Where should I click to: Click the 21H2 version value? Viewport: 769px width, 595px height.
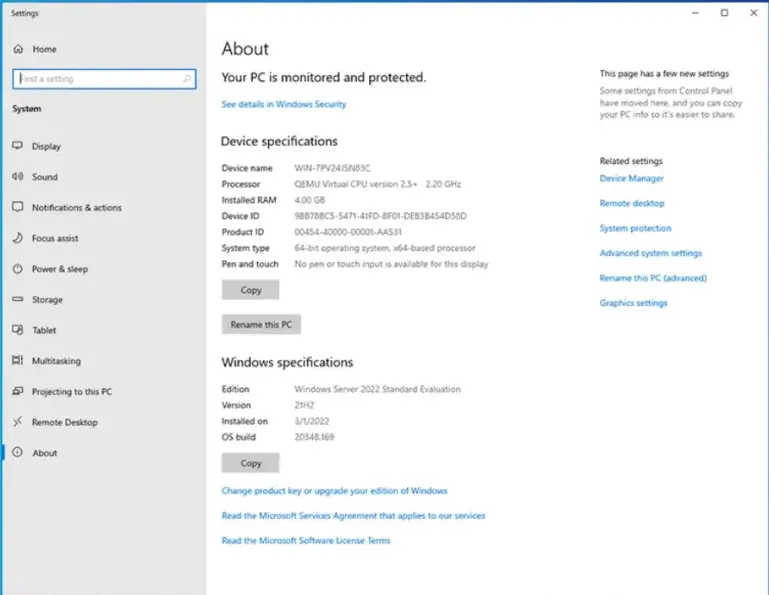[x=304, y=405]
